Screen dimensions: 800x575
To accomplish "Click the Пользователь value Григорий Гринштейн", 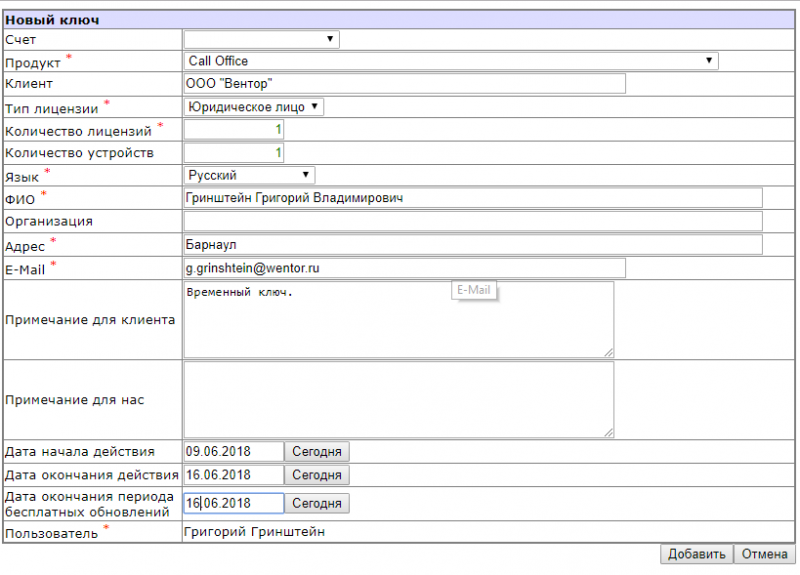I will coord(254,532).
